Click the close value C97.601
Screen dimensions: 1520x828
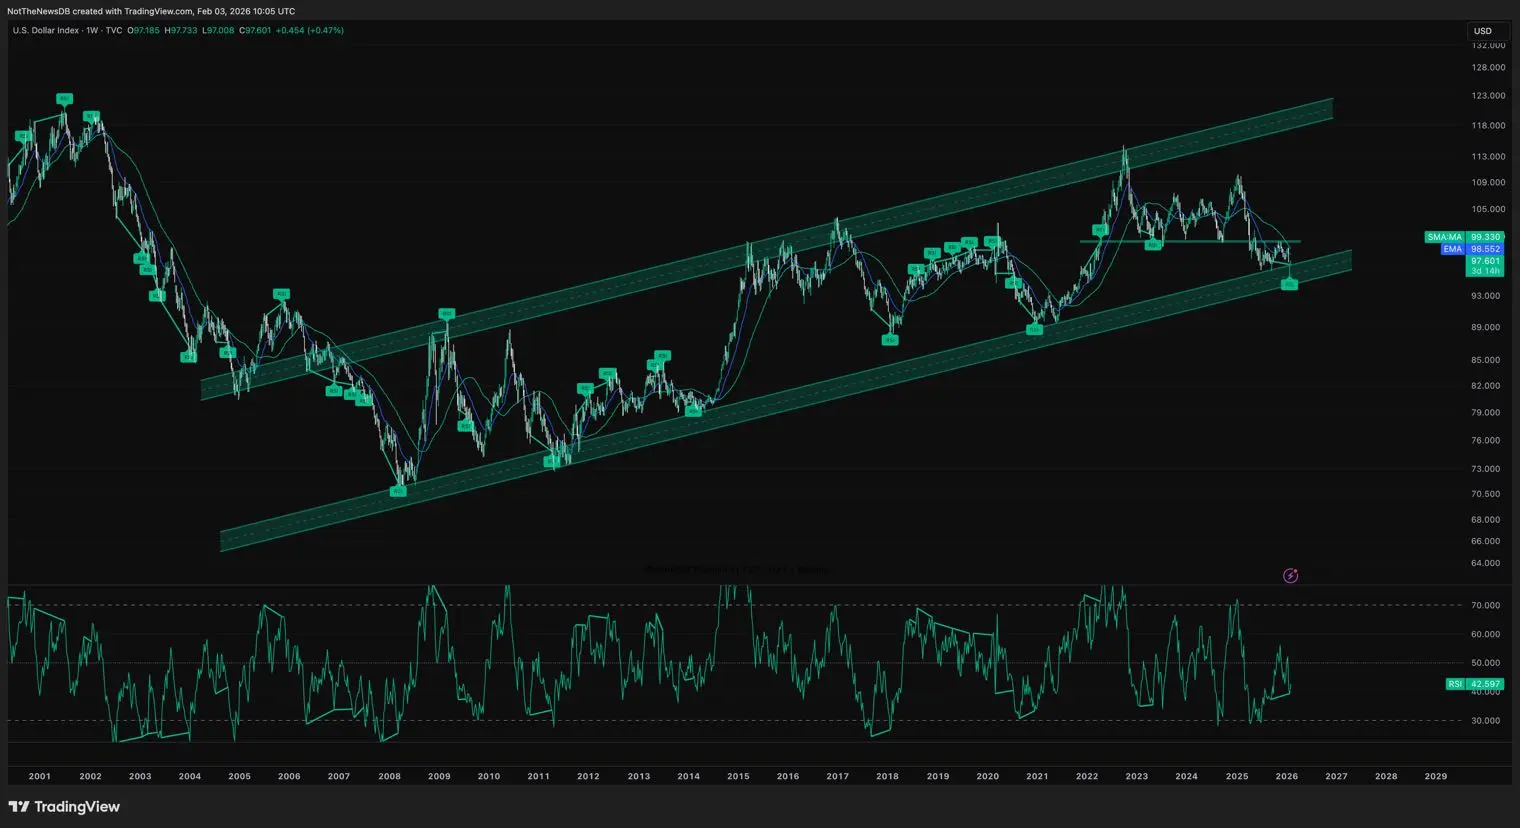(x=255, y=31)
